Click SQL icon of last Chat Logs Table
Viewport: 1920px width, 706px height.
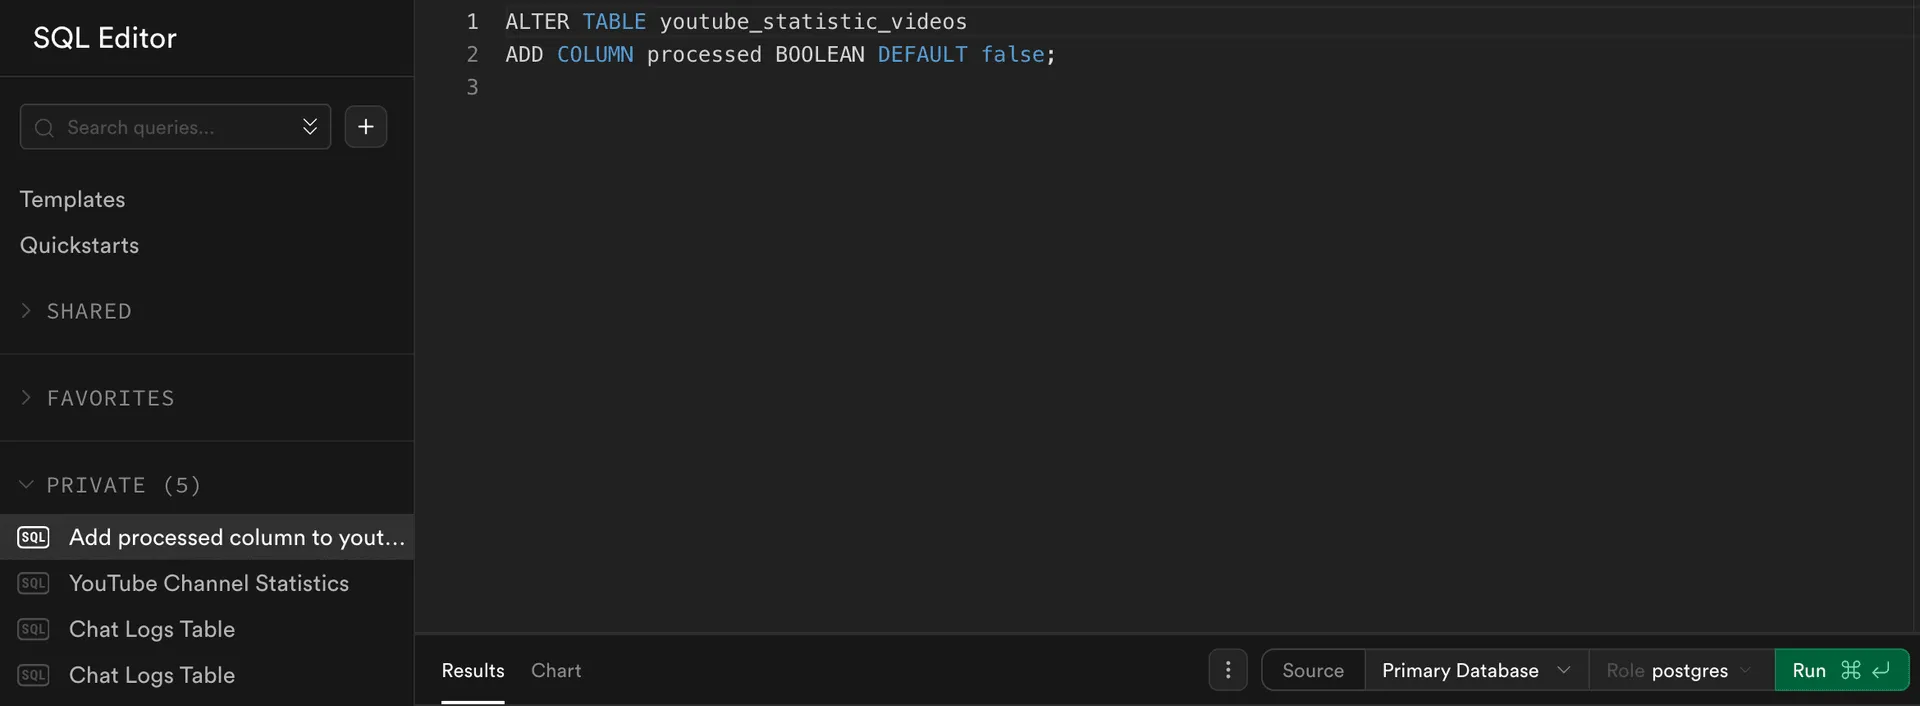click(33, 675)
